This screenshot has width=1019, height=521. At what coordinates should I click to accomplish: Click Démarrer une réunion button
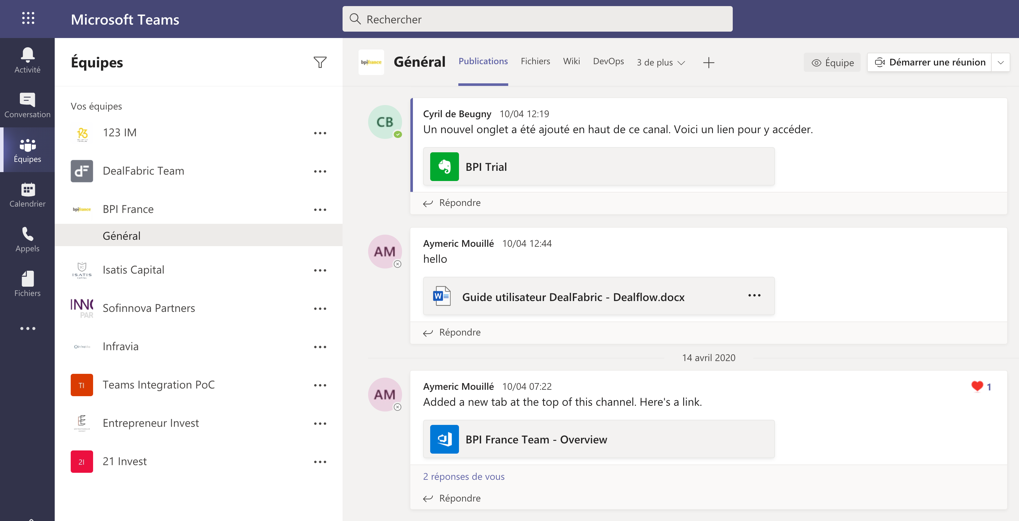point(930,62)
